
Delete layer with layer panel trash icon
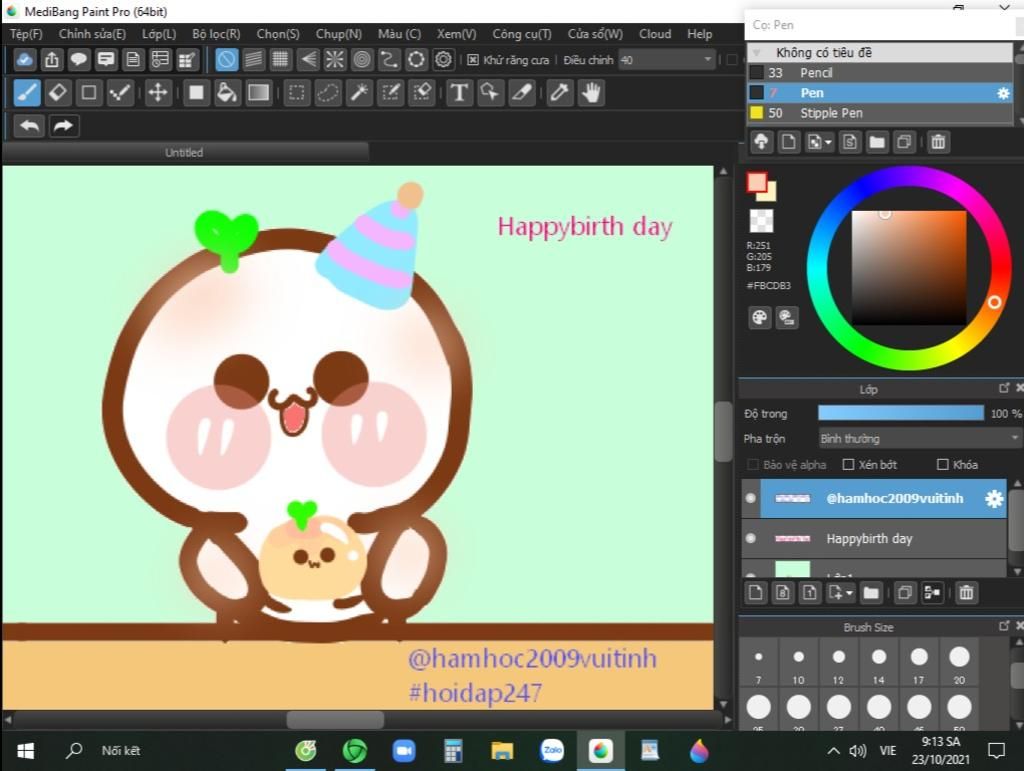click(967, 593)
